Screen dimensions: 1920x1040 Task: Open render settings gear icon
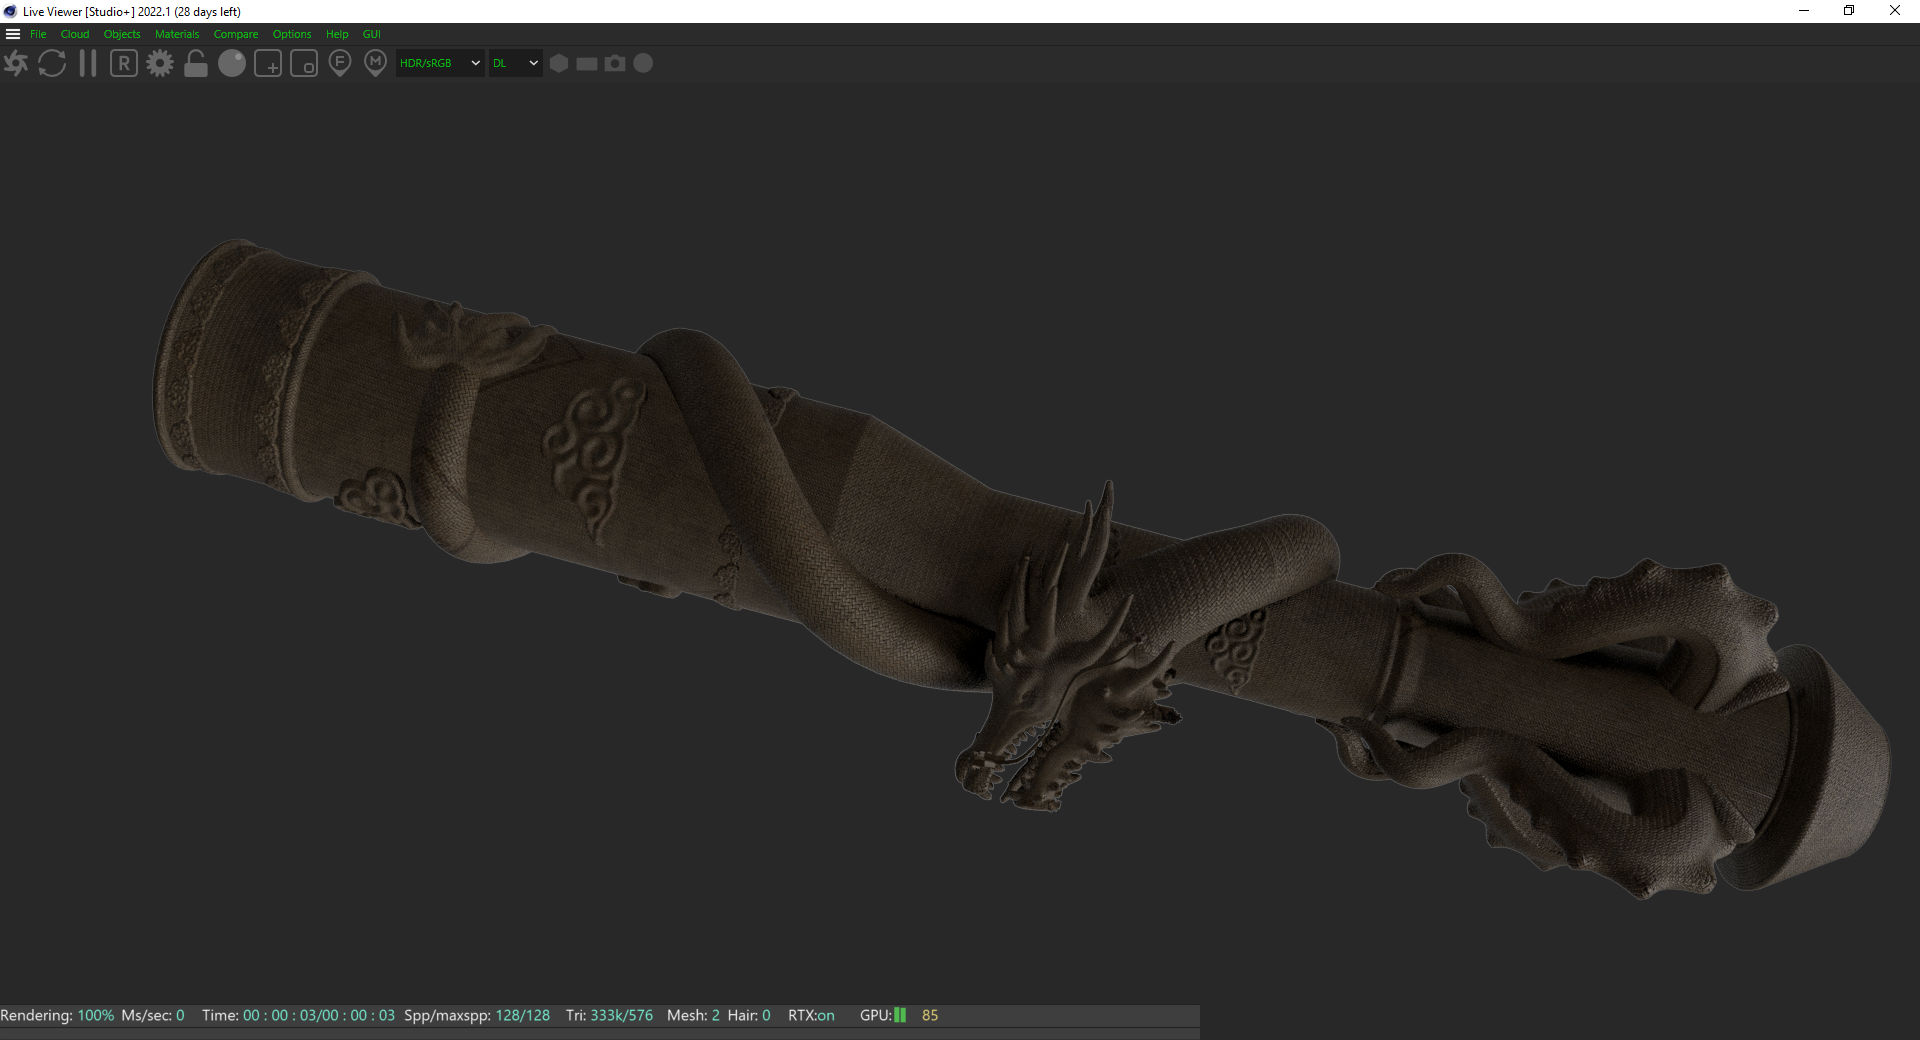[160, 64]
